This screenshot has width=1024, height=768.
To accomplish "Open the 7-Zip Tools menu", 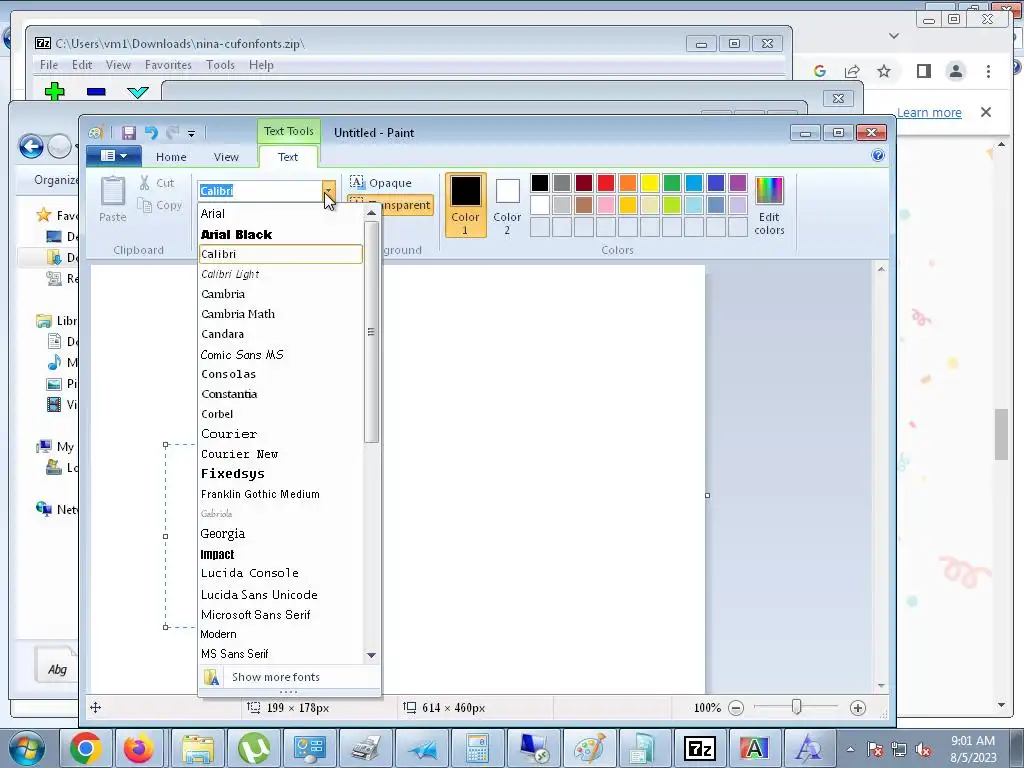I will [x=220, y=65].
